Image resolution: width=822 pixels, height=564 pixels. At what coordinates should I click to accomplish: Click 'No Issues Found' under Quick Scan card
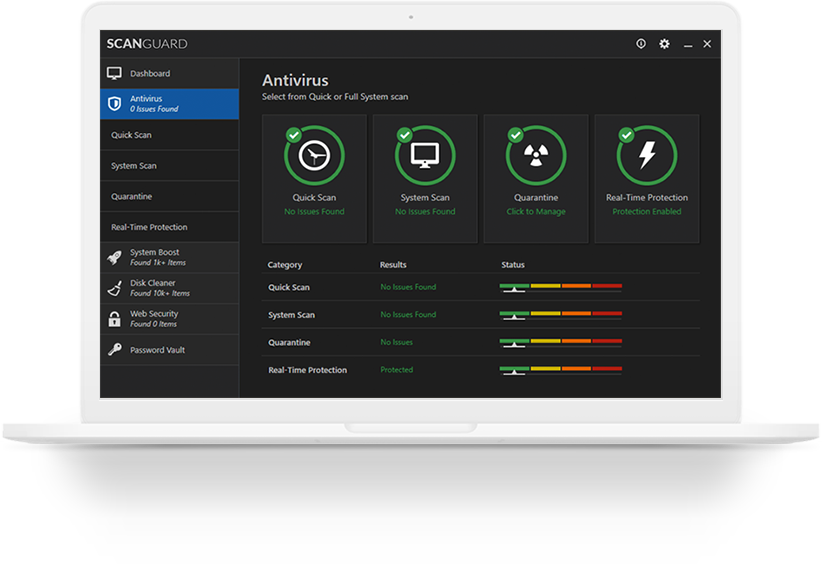314,212
